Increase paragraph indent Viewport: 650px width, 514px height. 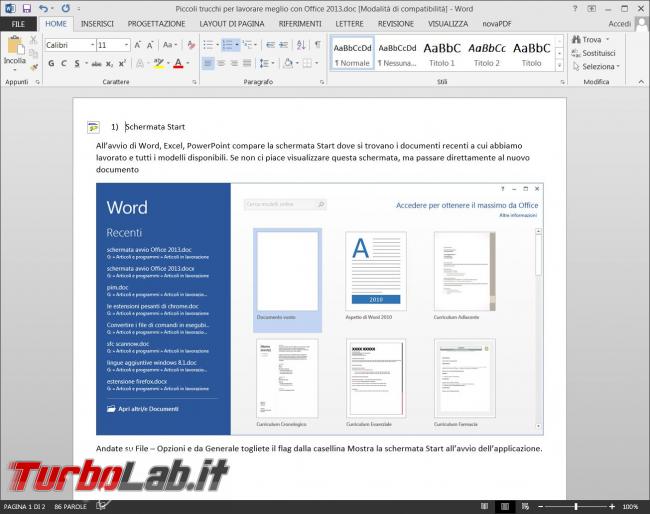pyautogui.click(x=284, y=45)
